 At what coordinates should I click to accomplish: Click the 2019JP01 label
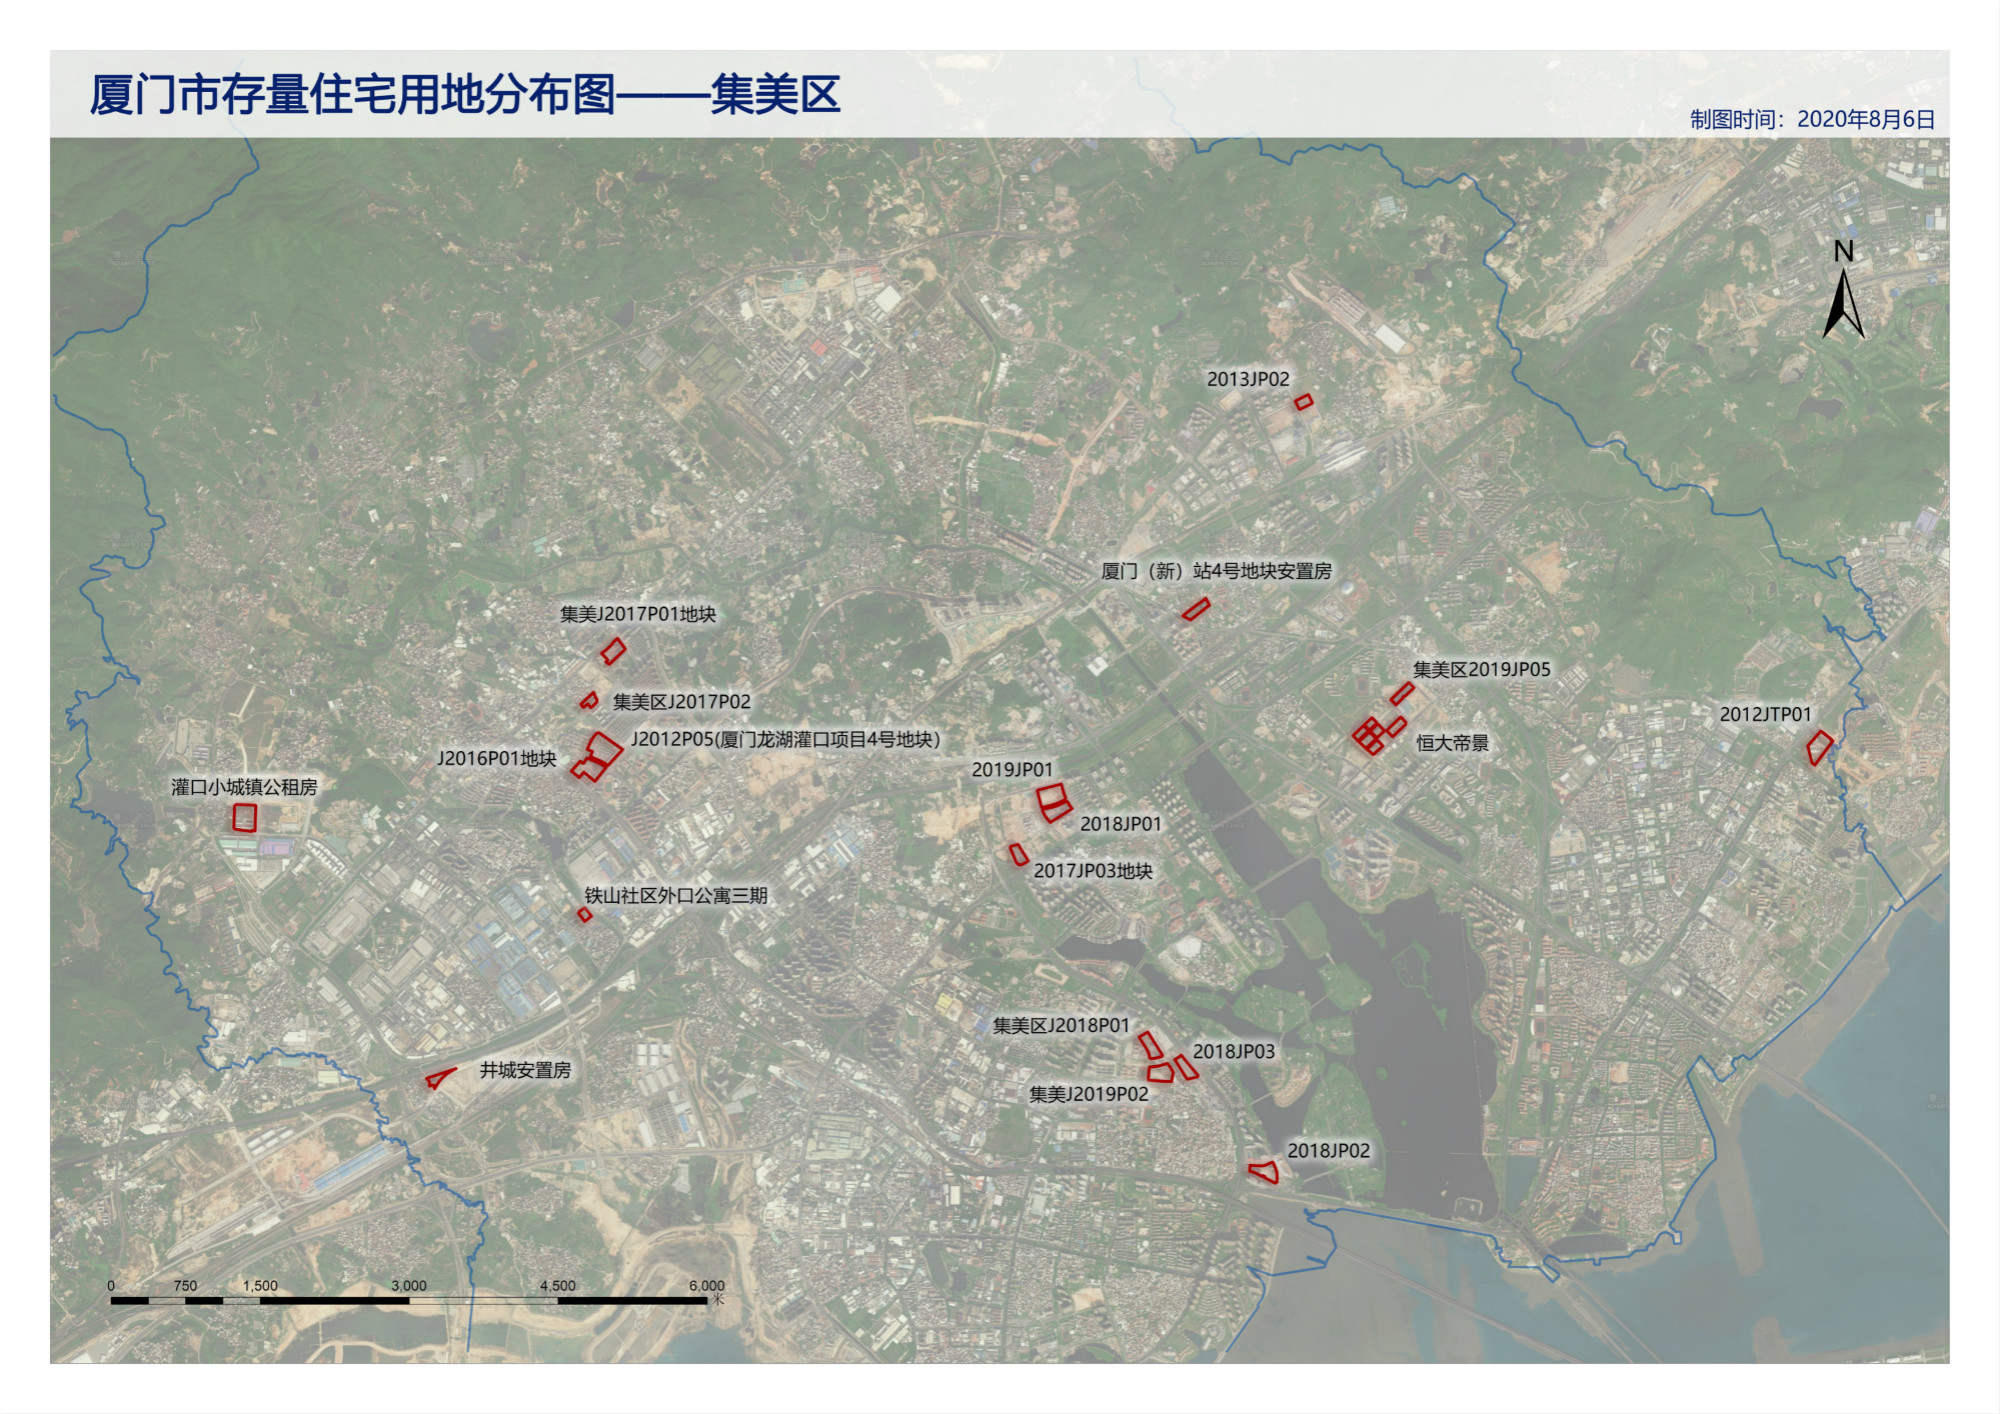pyautogui.click(x=1012, y=770)
